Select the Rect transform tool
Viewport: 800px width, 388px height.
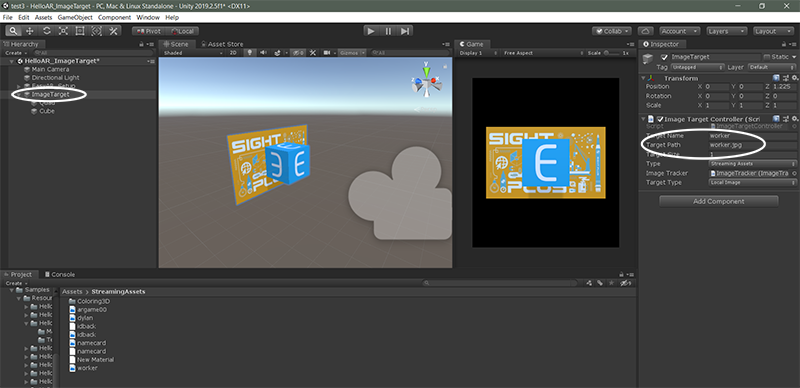coord(80,31)
